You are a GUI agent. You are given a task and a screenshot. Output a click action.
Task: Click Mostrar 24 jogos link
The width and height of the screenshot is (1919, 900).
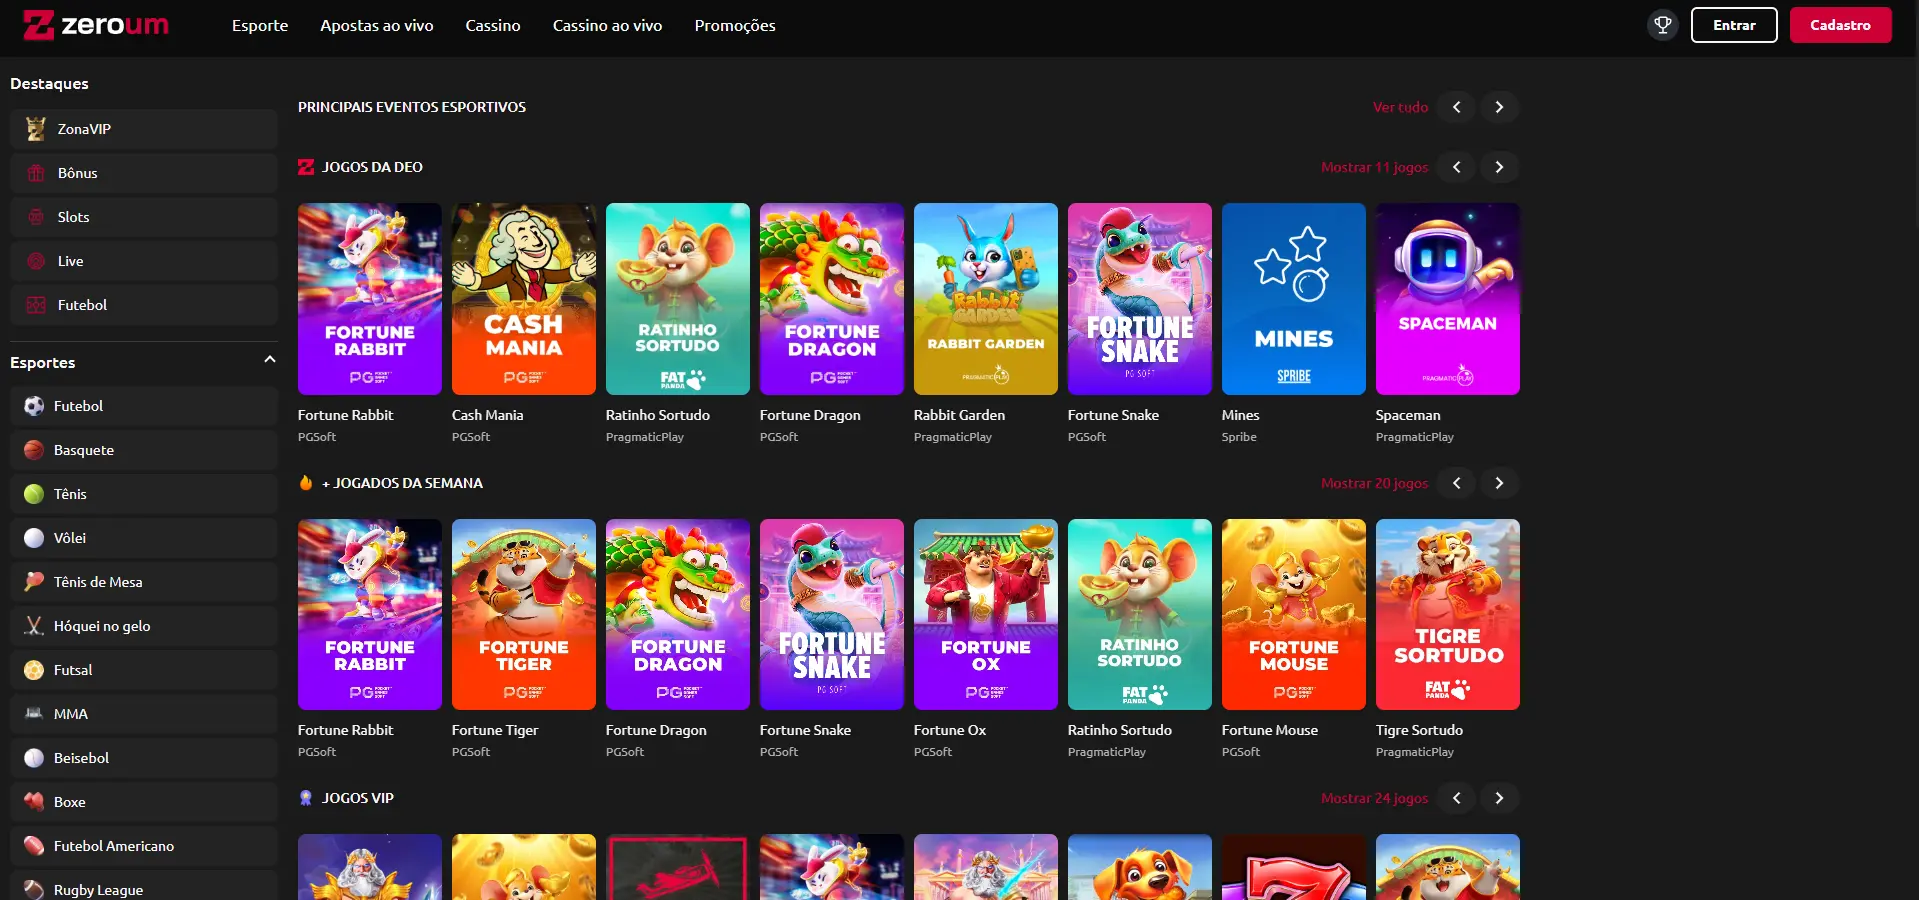coord(1374,798)
